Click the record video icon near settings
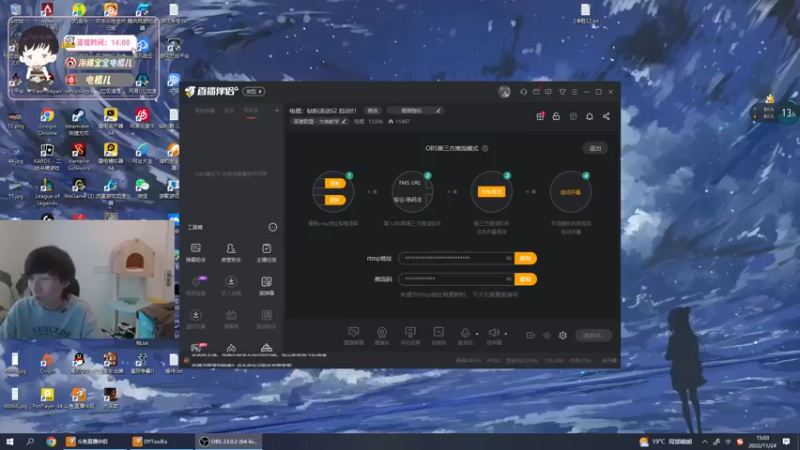The image size is (800, 450). coord(530,335)
